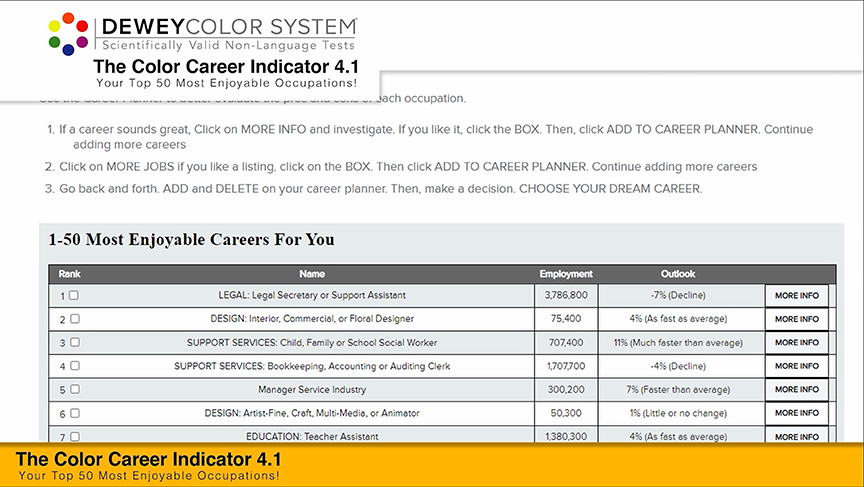Viewport: 864px width, 487px height.
Task: Select checkbox for Child, Family or School Social Worker
Action: pyautogui.click(x=75, y=342)
